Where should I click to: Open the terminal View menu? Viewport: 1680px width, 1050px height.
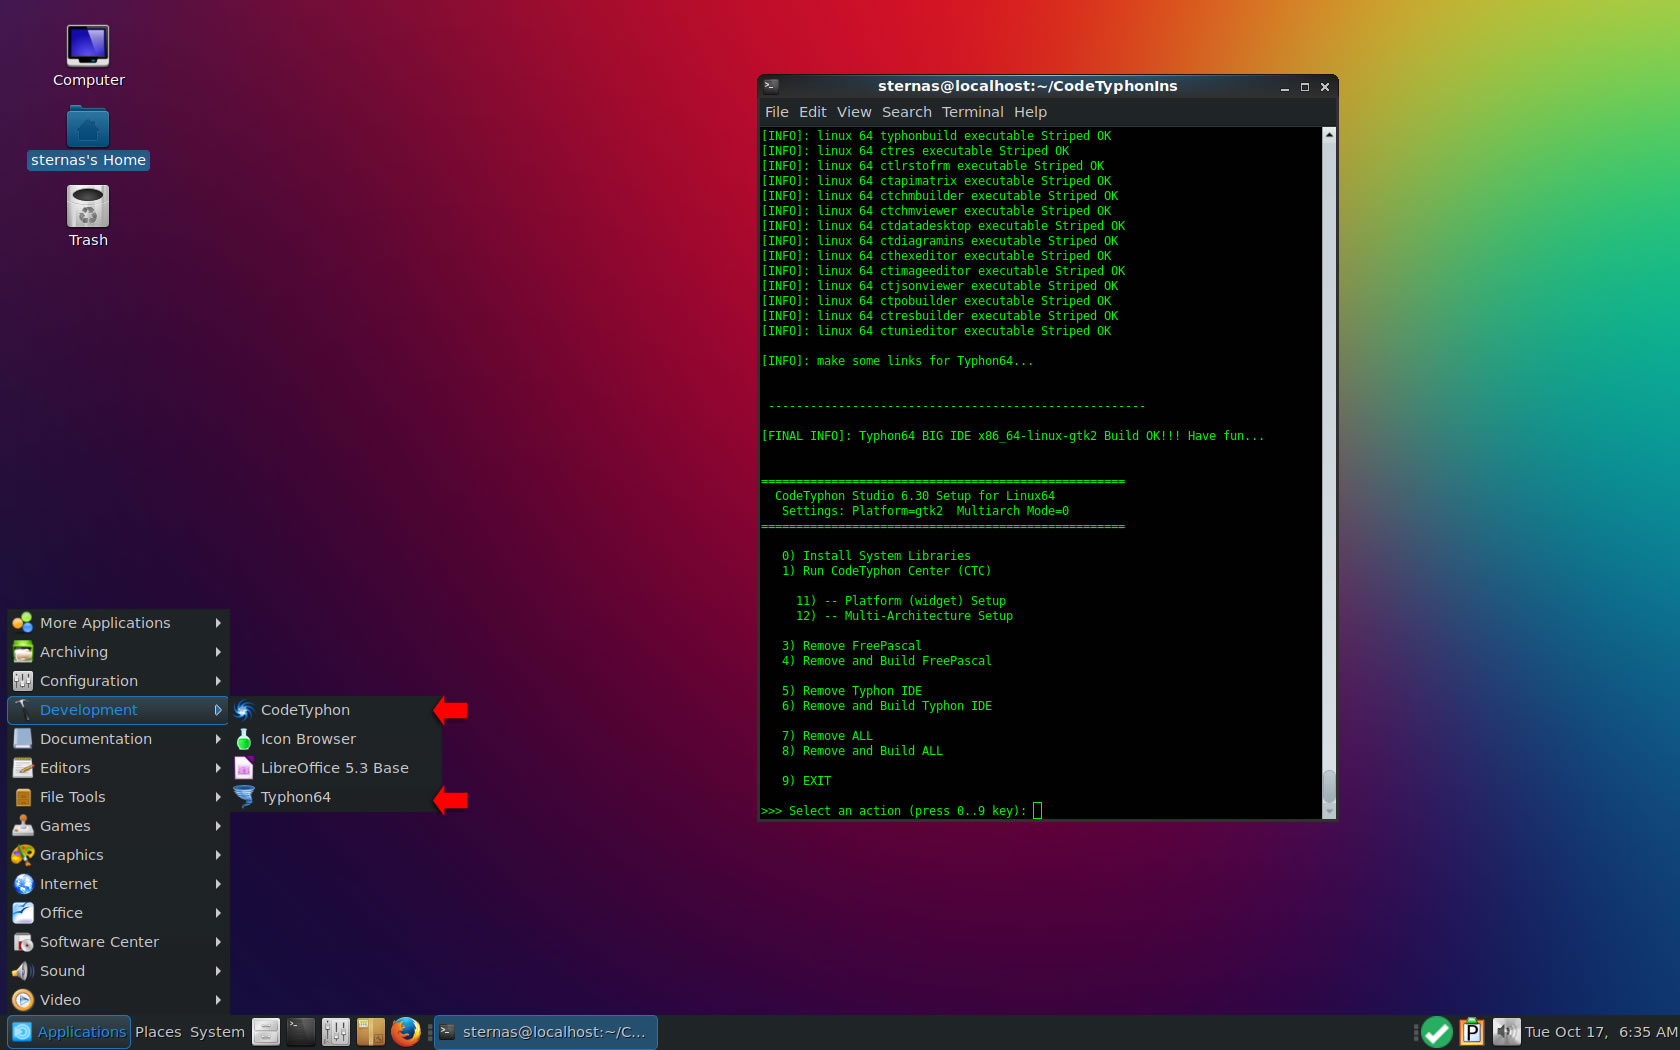point(854,112)
